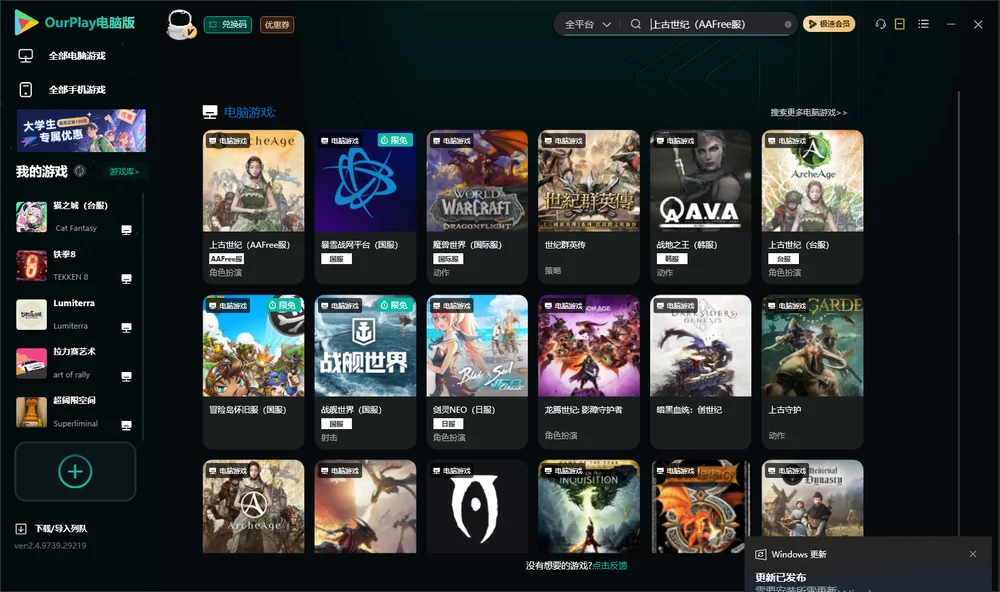Click the 限免 badge on 冒险岛怀旧服
The image size is (1000, 592).
click(283, 305)
